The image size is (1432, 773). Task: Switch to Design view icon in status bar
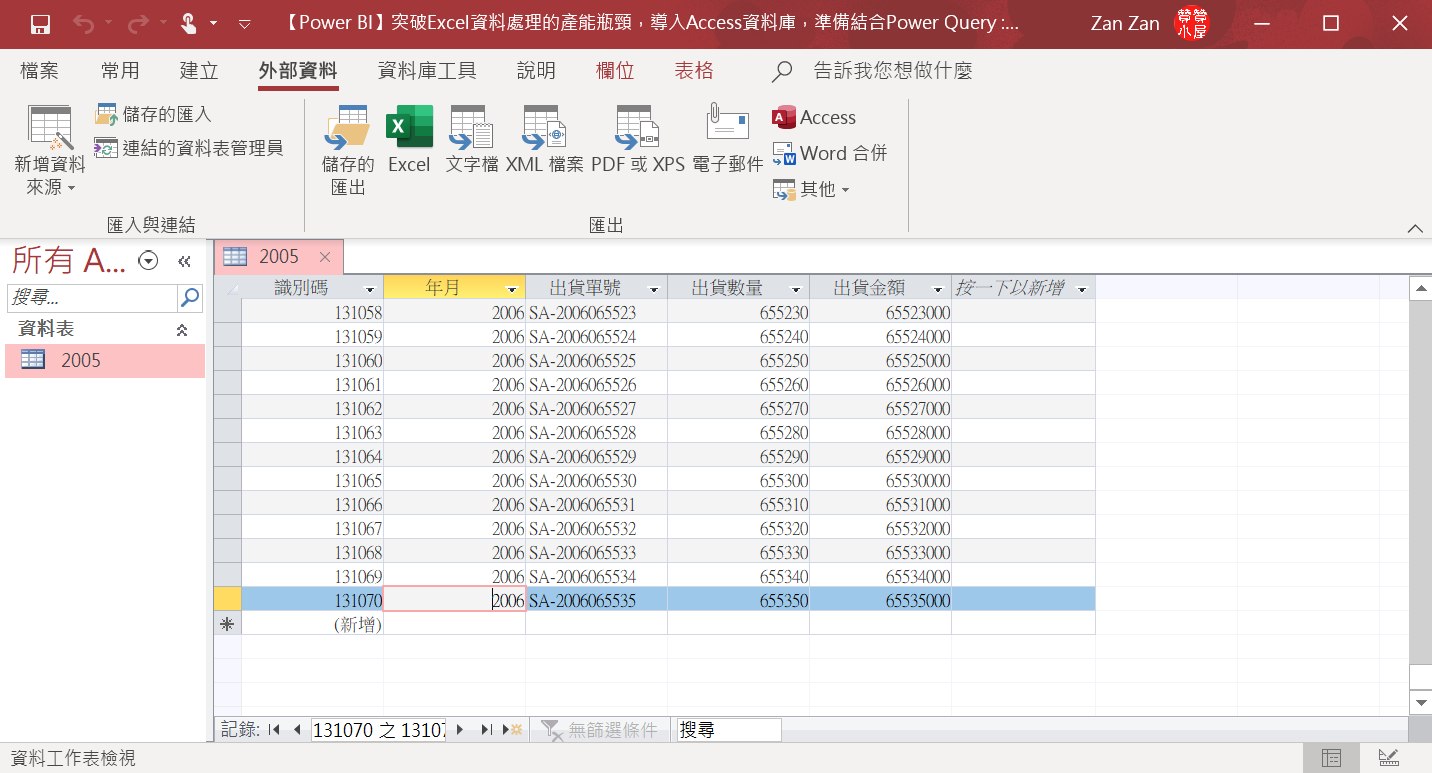pos(1388,758)
